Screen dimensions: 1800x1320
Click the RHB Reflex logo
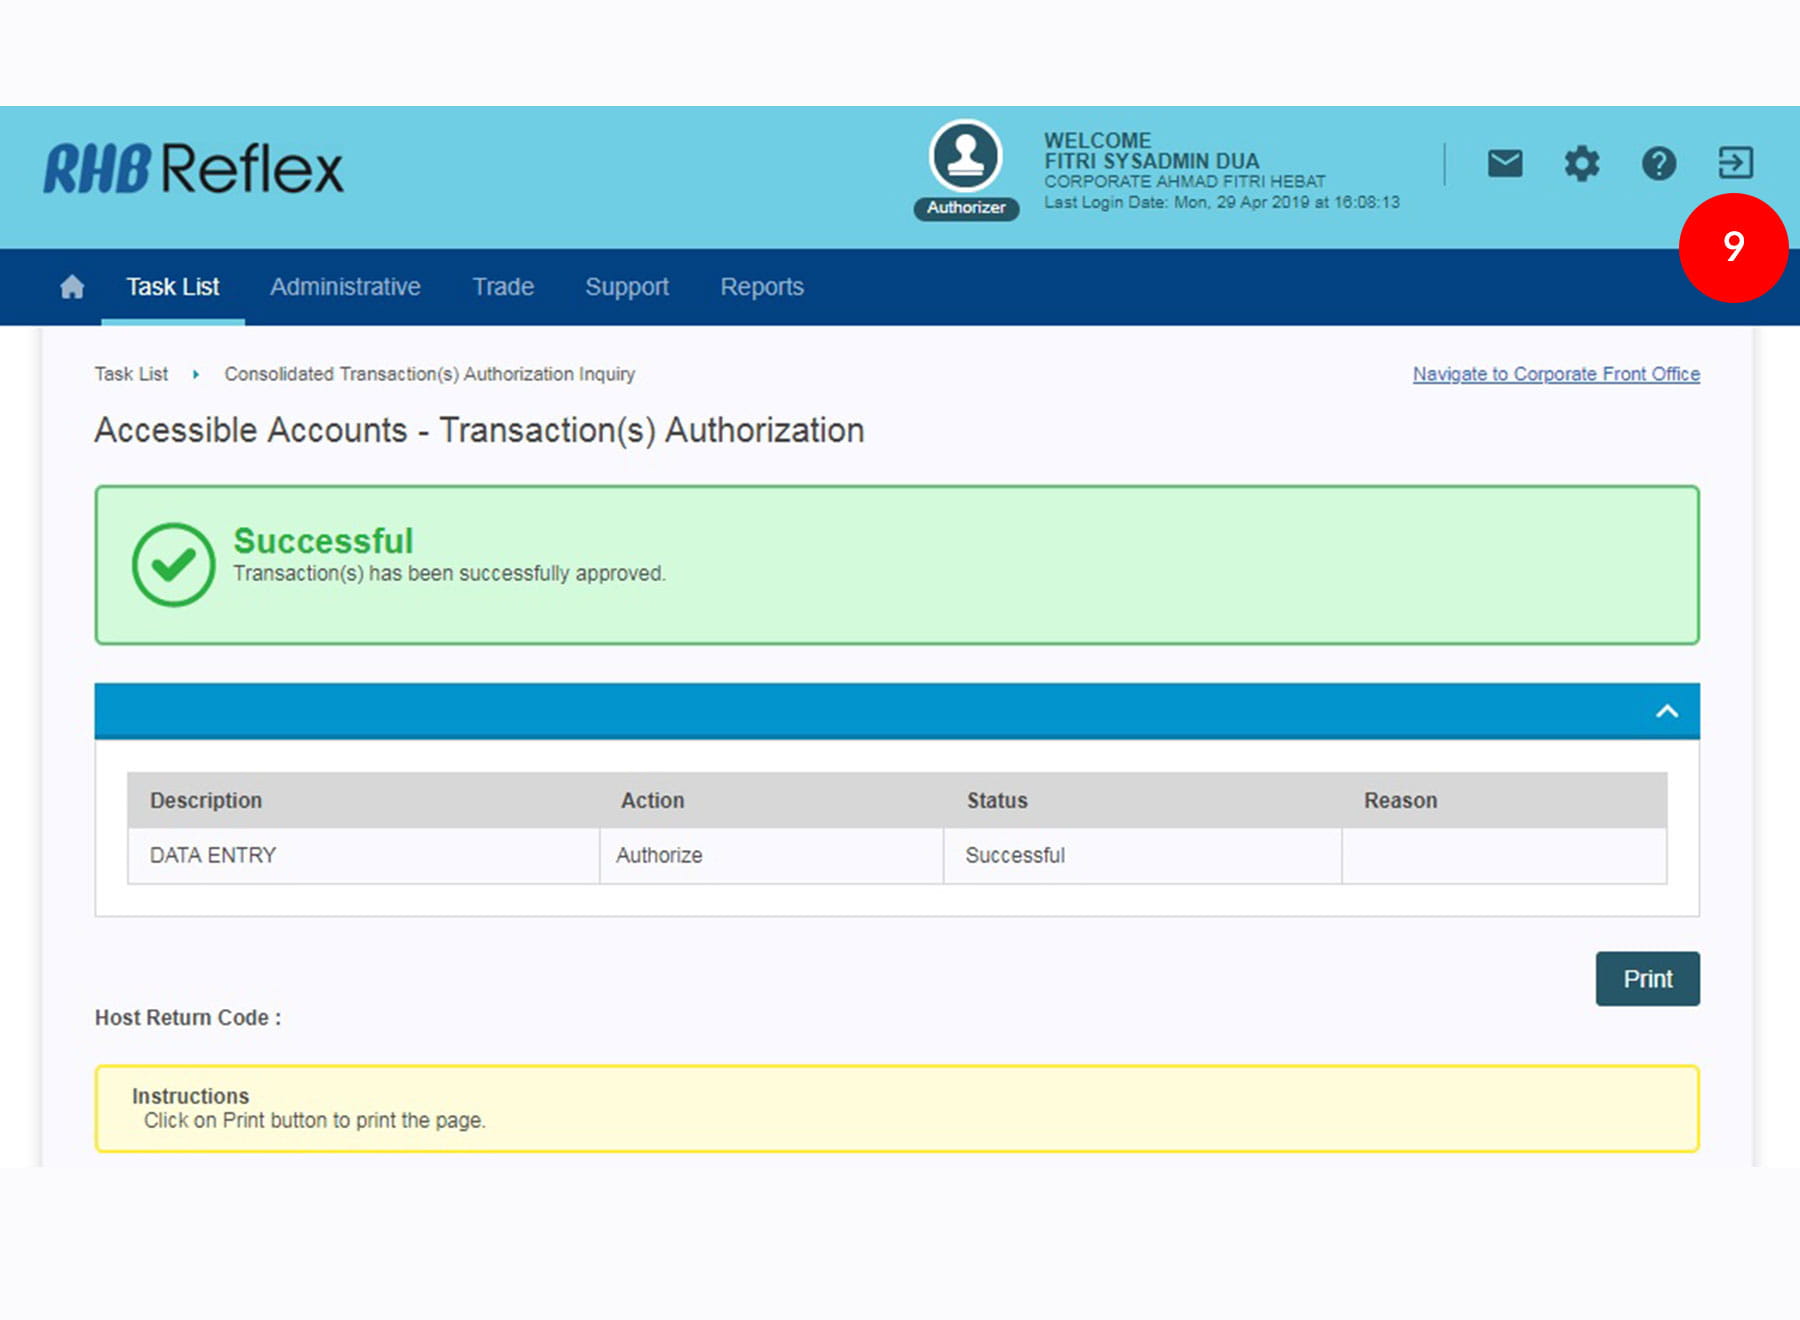193,168
